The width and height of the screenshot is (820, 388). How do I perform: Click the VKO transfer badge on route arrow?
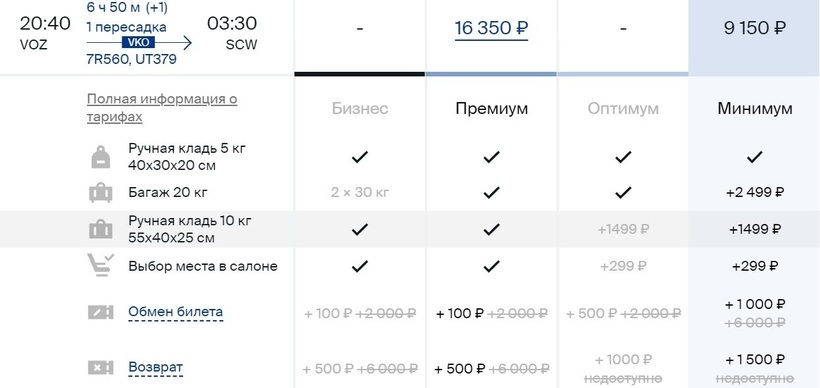pos(138,43)
